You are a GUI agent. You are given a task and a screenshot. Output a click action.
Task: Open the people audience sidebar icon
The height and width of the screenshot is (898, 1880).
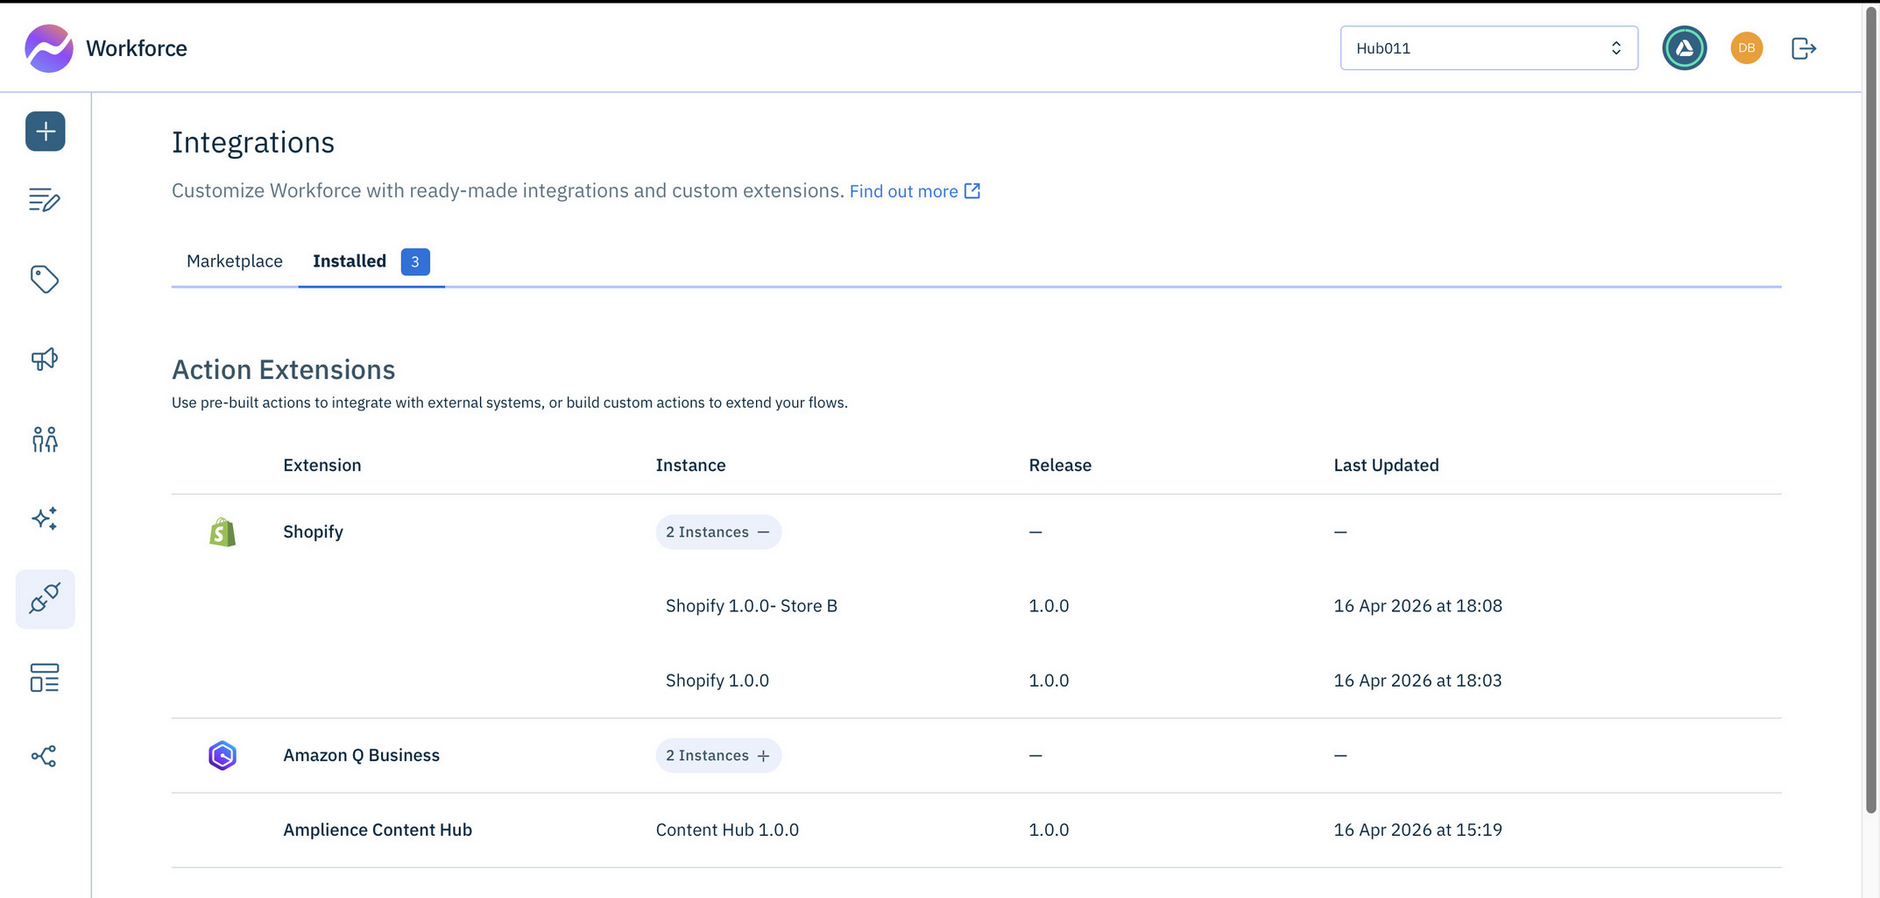[x=44, y=439]
